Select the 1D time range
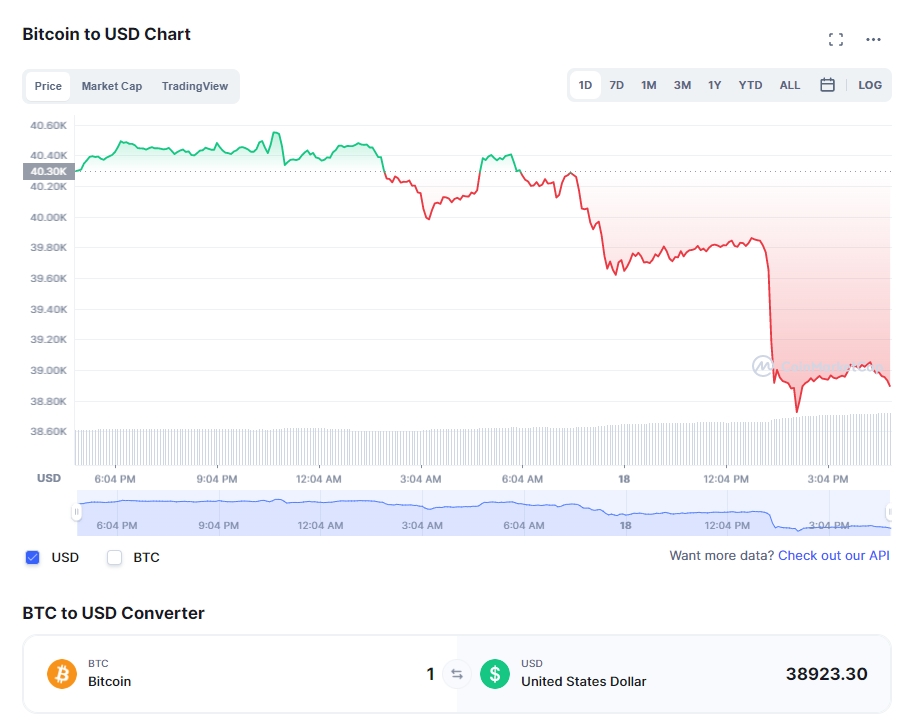 (585, 85)
